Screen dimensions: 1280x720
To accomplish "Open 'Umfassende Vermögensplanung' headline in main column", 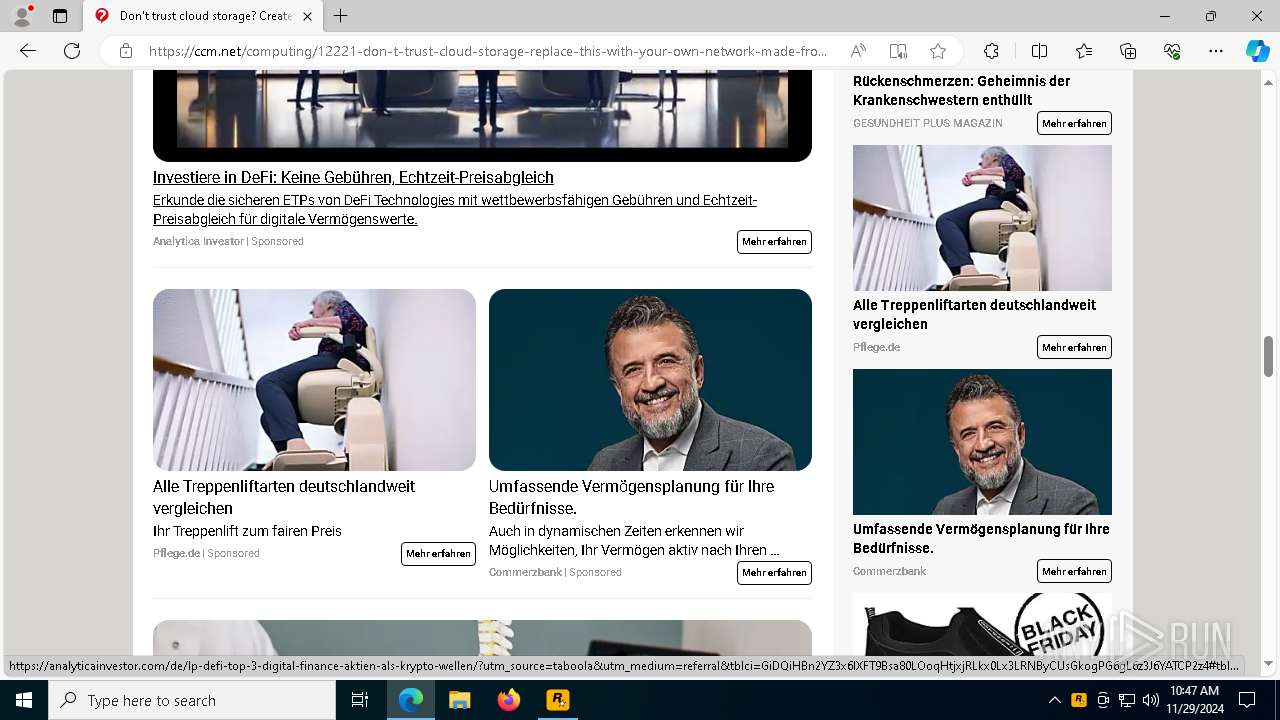I will (631, 497).
